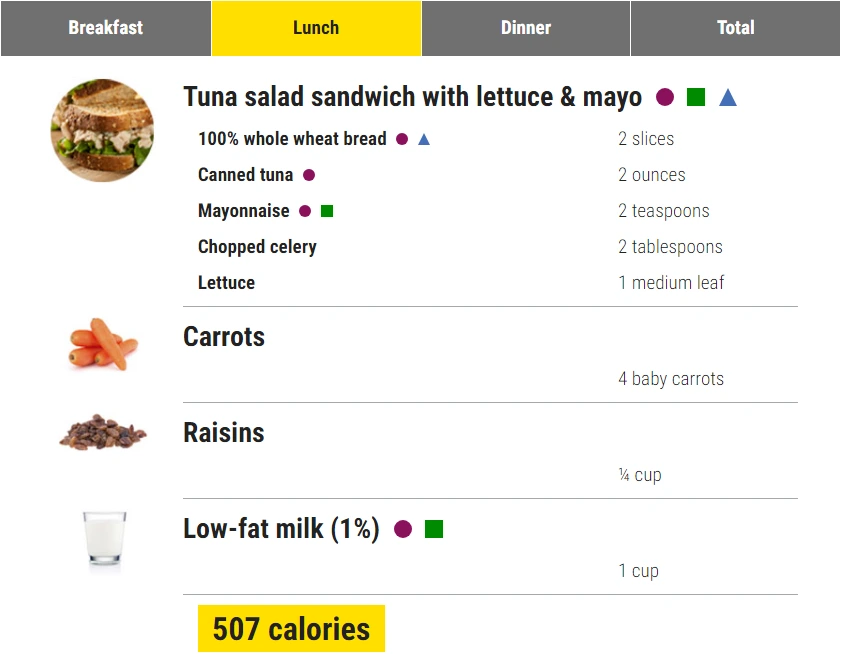Screen dimensions: 842x654
Task: Click purple circle next to whole wheat bread
Action: click(402, 139)
